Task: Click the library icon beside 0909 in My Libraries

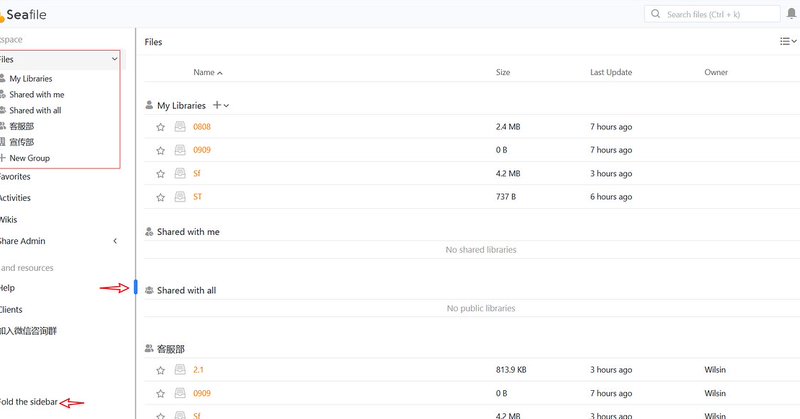Action: pyautogui.click(x=180, y=150)
